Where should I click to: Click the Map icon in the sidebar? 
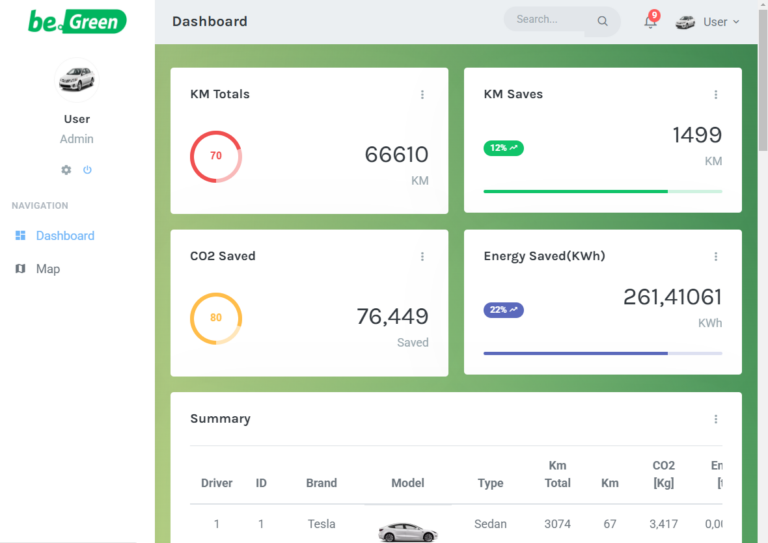pyautogui.click(x=20, y=268)
